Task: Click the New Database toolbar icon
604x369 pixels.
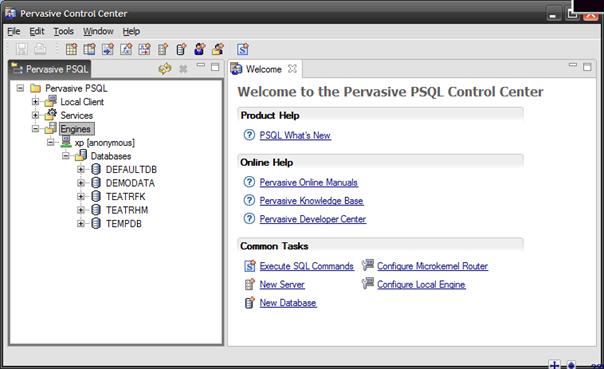Action: 181,49
